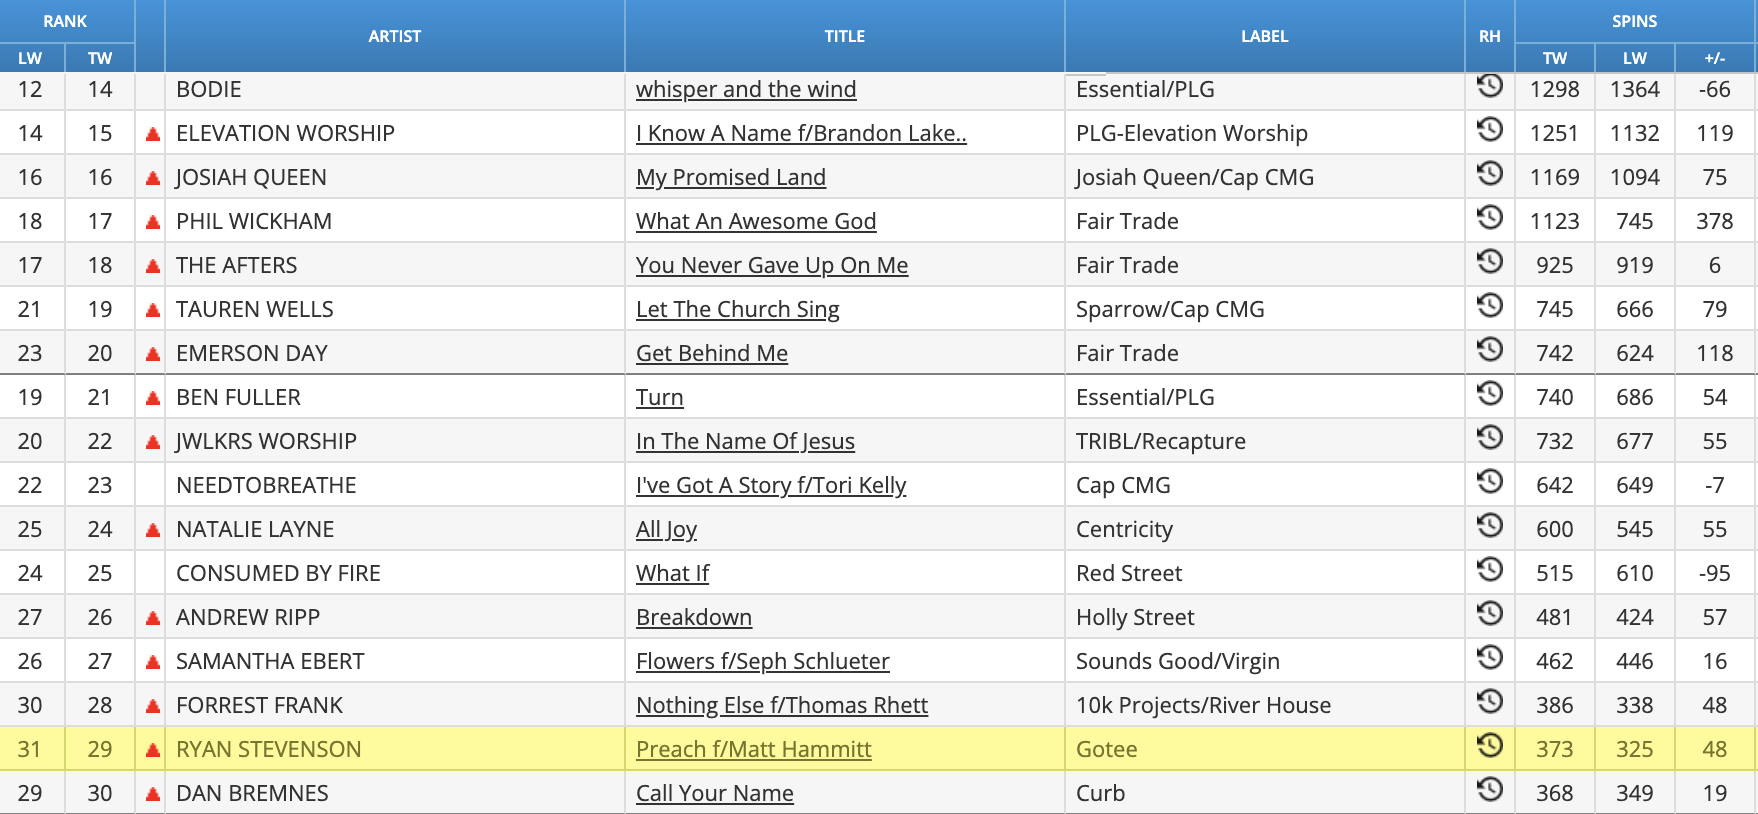The image size is (1758, 814).
Task: Click the red bullet arrow beside TAUREN WELLS
Action: coord(153,310)
